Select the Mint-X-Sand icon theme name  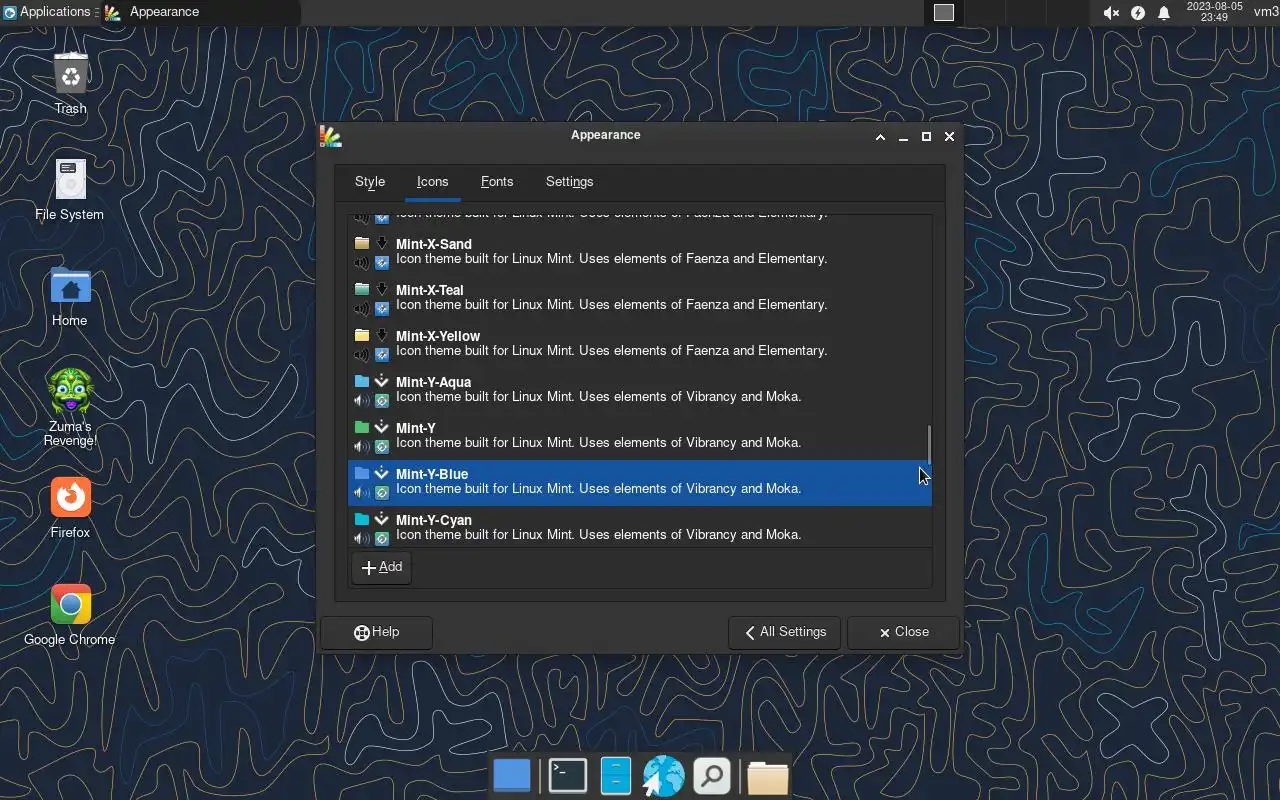[434, 244]
